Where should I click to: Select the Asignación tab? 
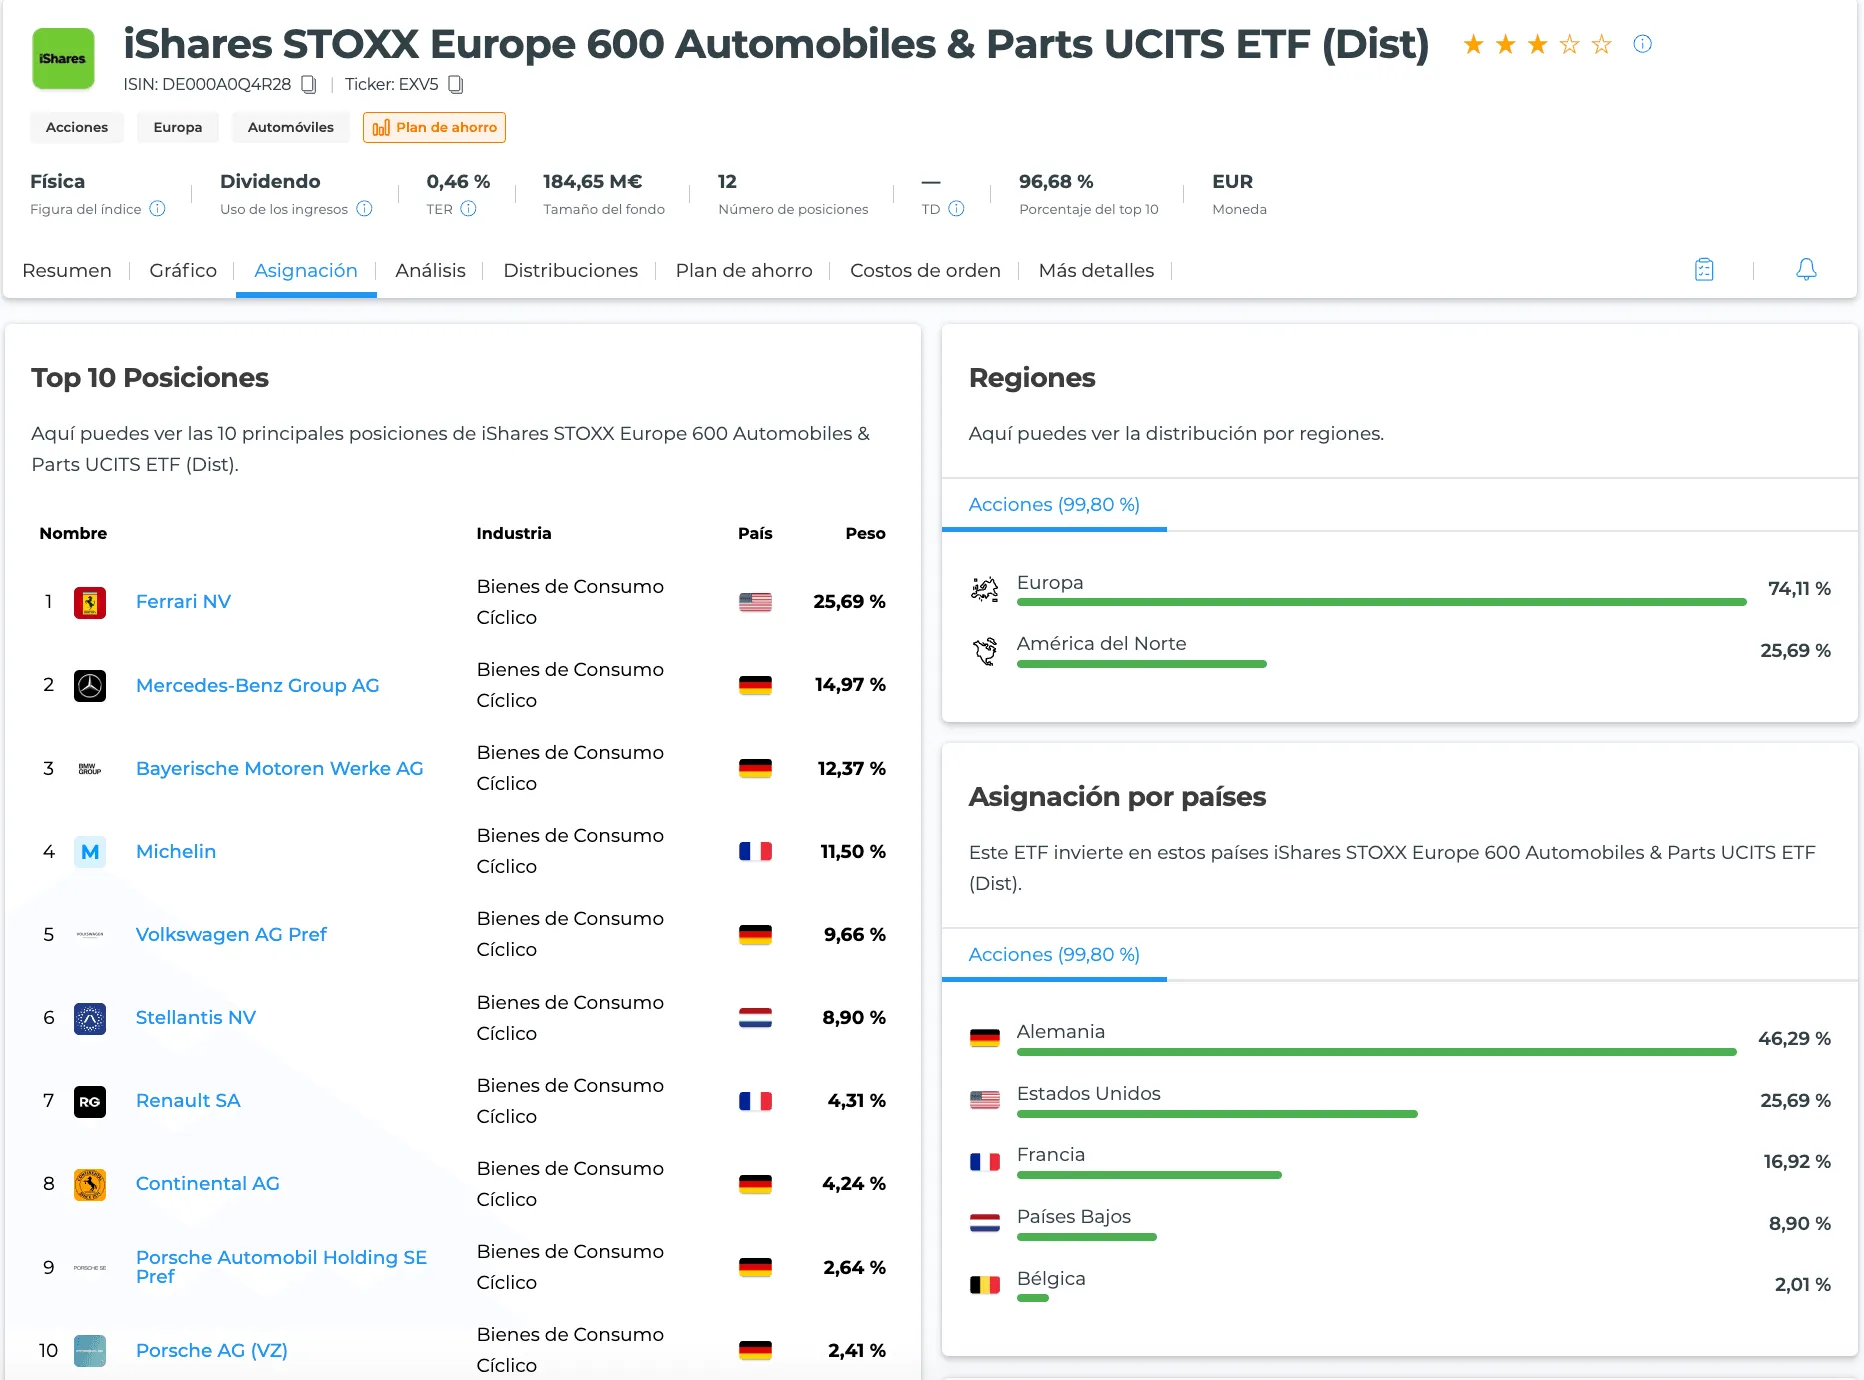coord(306,270)
